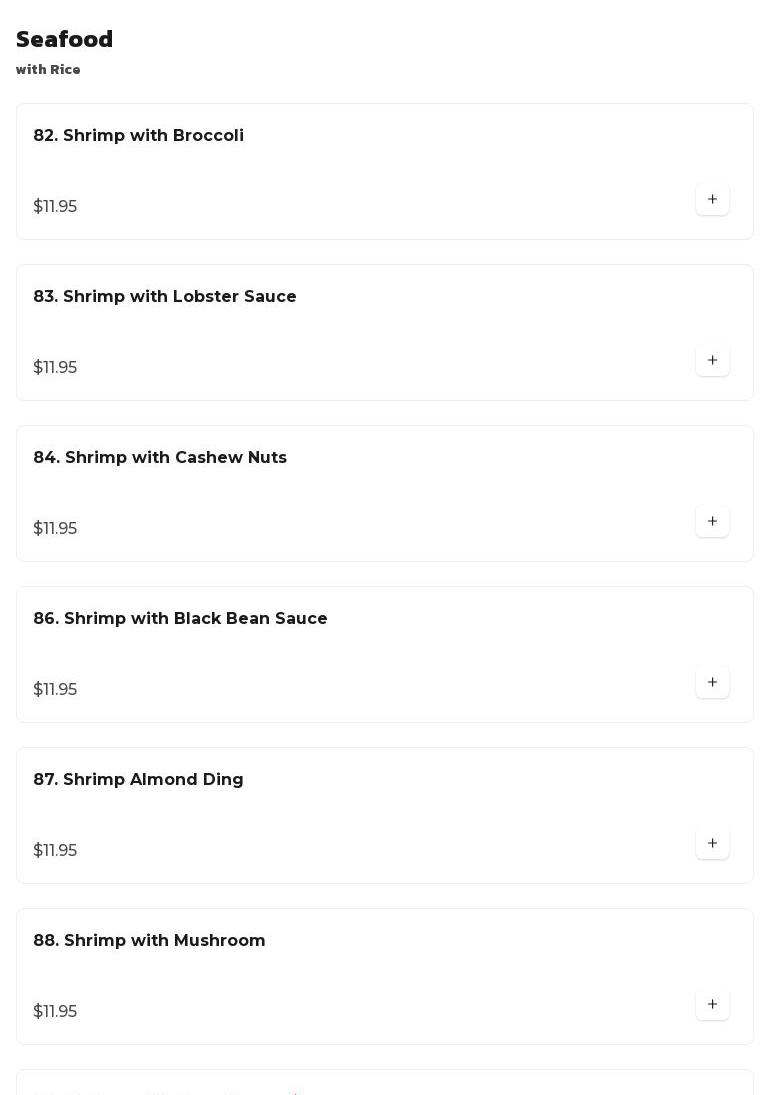Add Shrimp with Cashew Nuts using plus icon
The image size is (770, 1095).
point(712,521)
